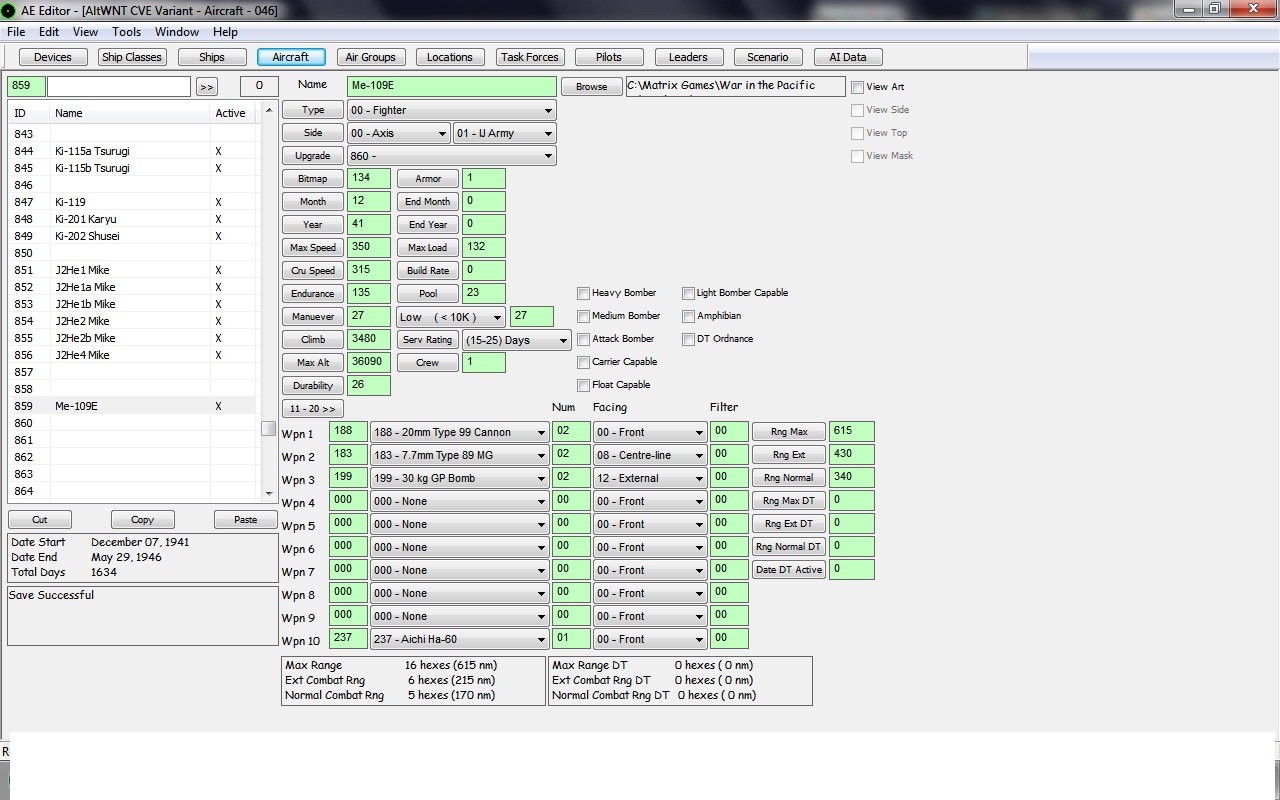This screenshot has height=800, width=1280.
Task: Open the View menu
Action: click(x=85, y=32)
